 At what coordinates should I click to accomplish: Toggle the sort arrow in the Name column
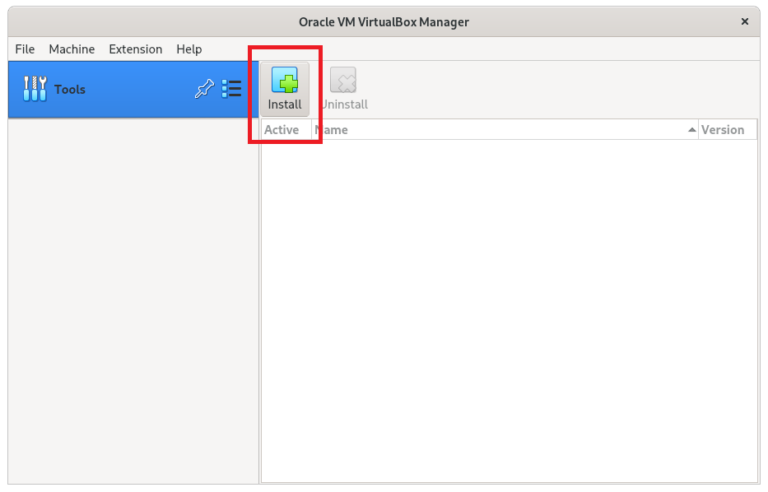[x=692, y=130]
